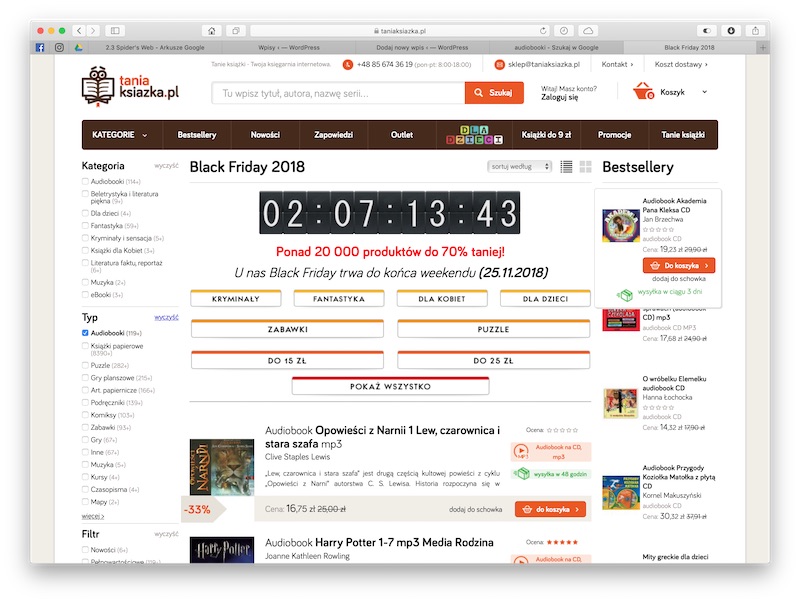Open the Zapowiedzi menu item
Screen dimensions: 800x603
(x=334, y=135)
